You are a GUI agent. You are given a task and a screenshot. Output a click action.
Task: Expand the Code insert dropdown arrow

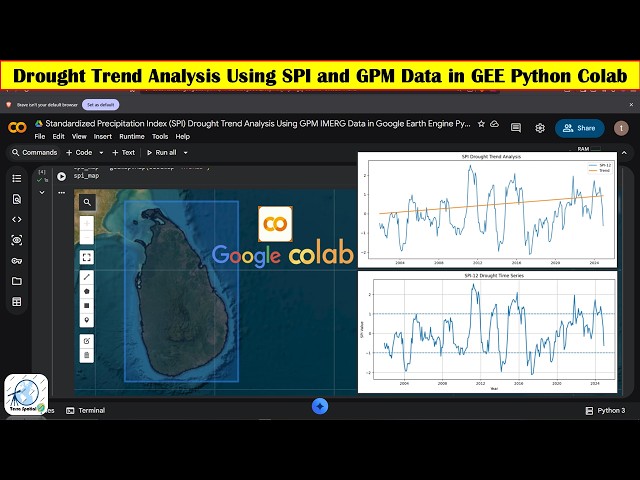(101, 153)
